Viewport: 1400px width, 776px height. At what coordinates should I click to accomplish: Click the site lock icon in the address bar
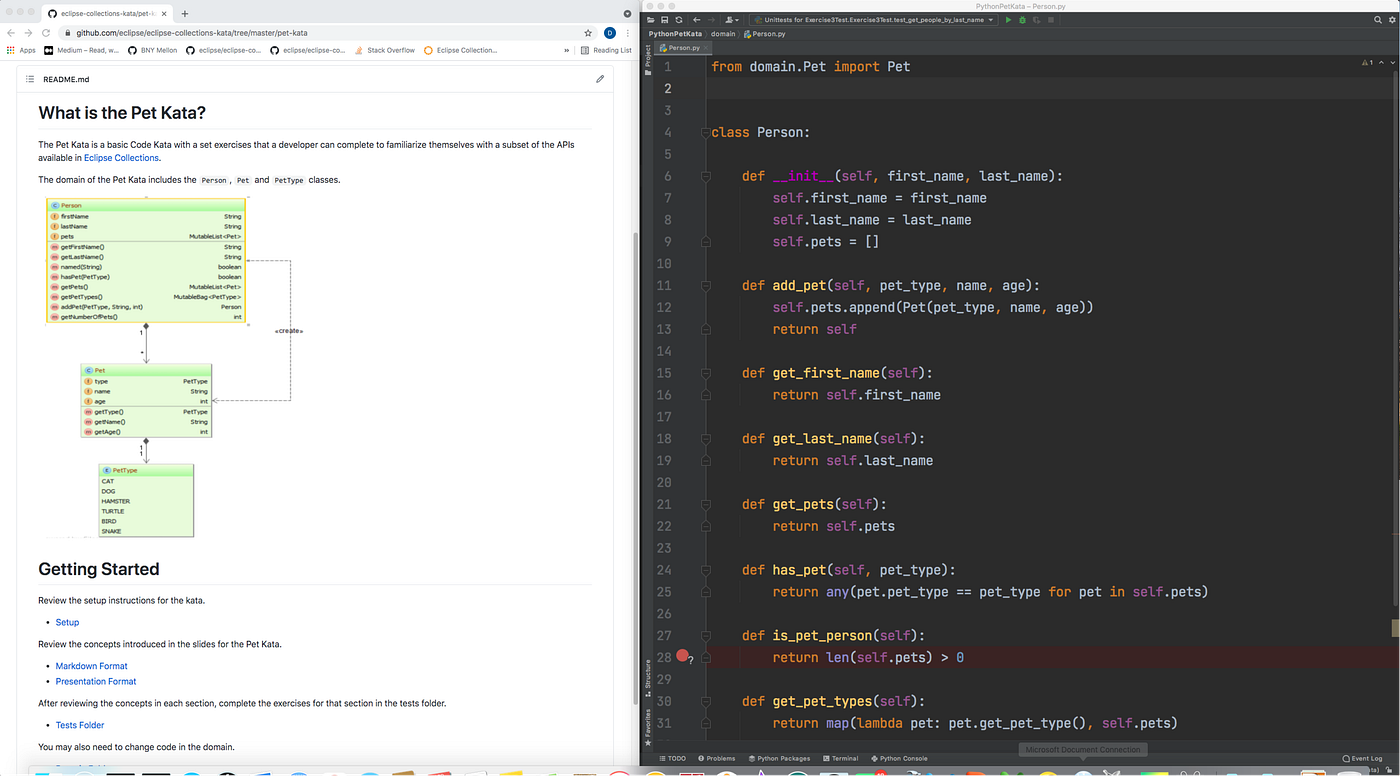click(x=68, y=33)
